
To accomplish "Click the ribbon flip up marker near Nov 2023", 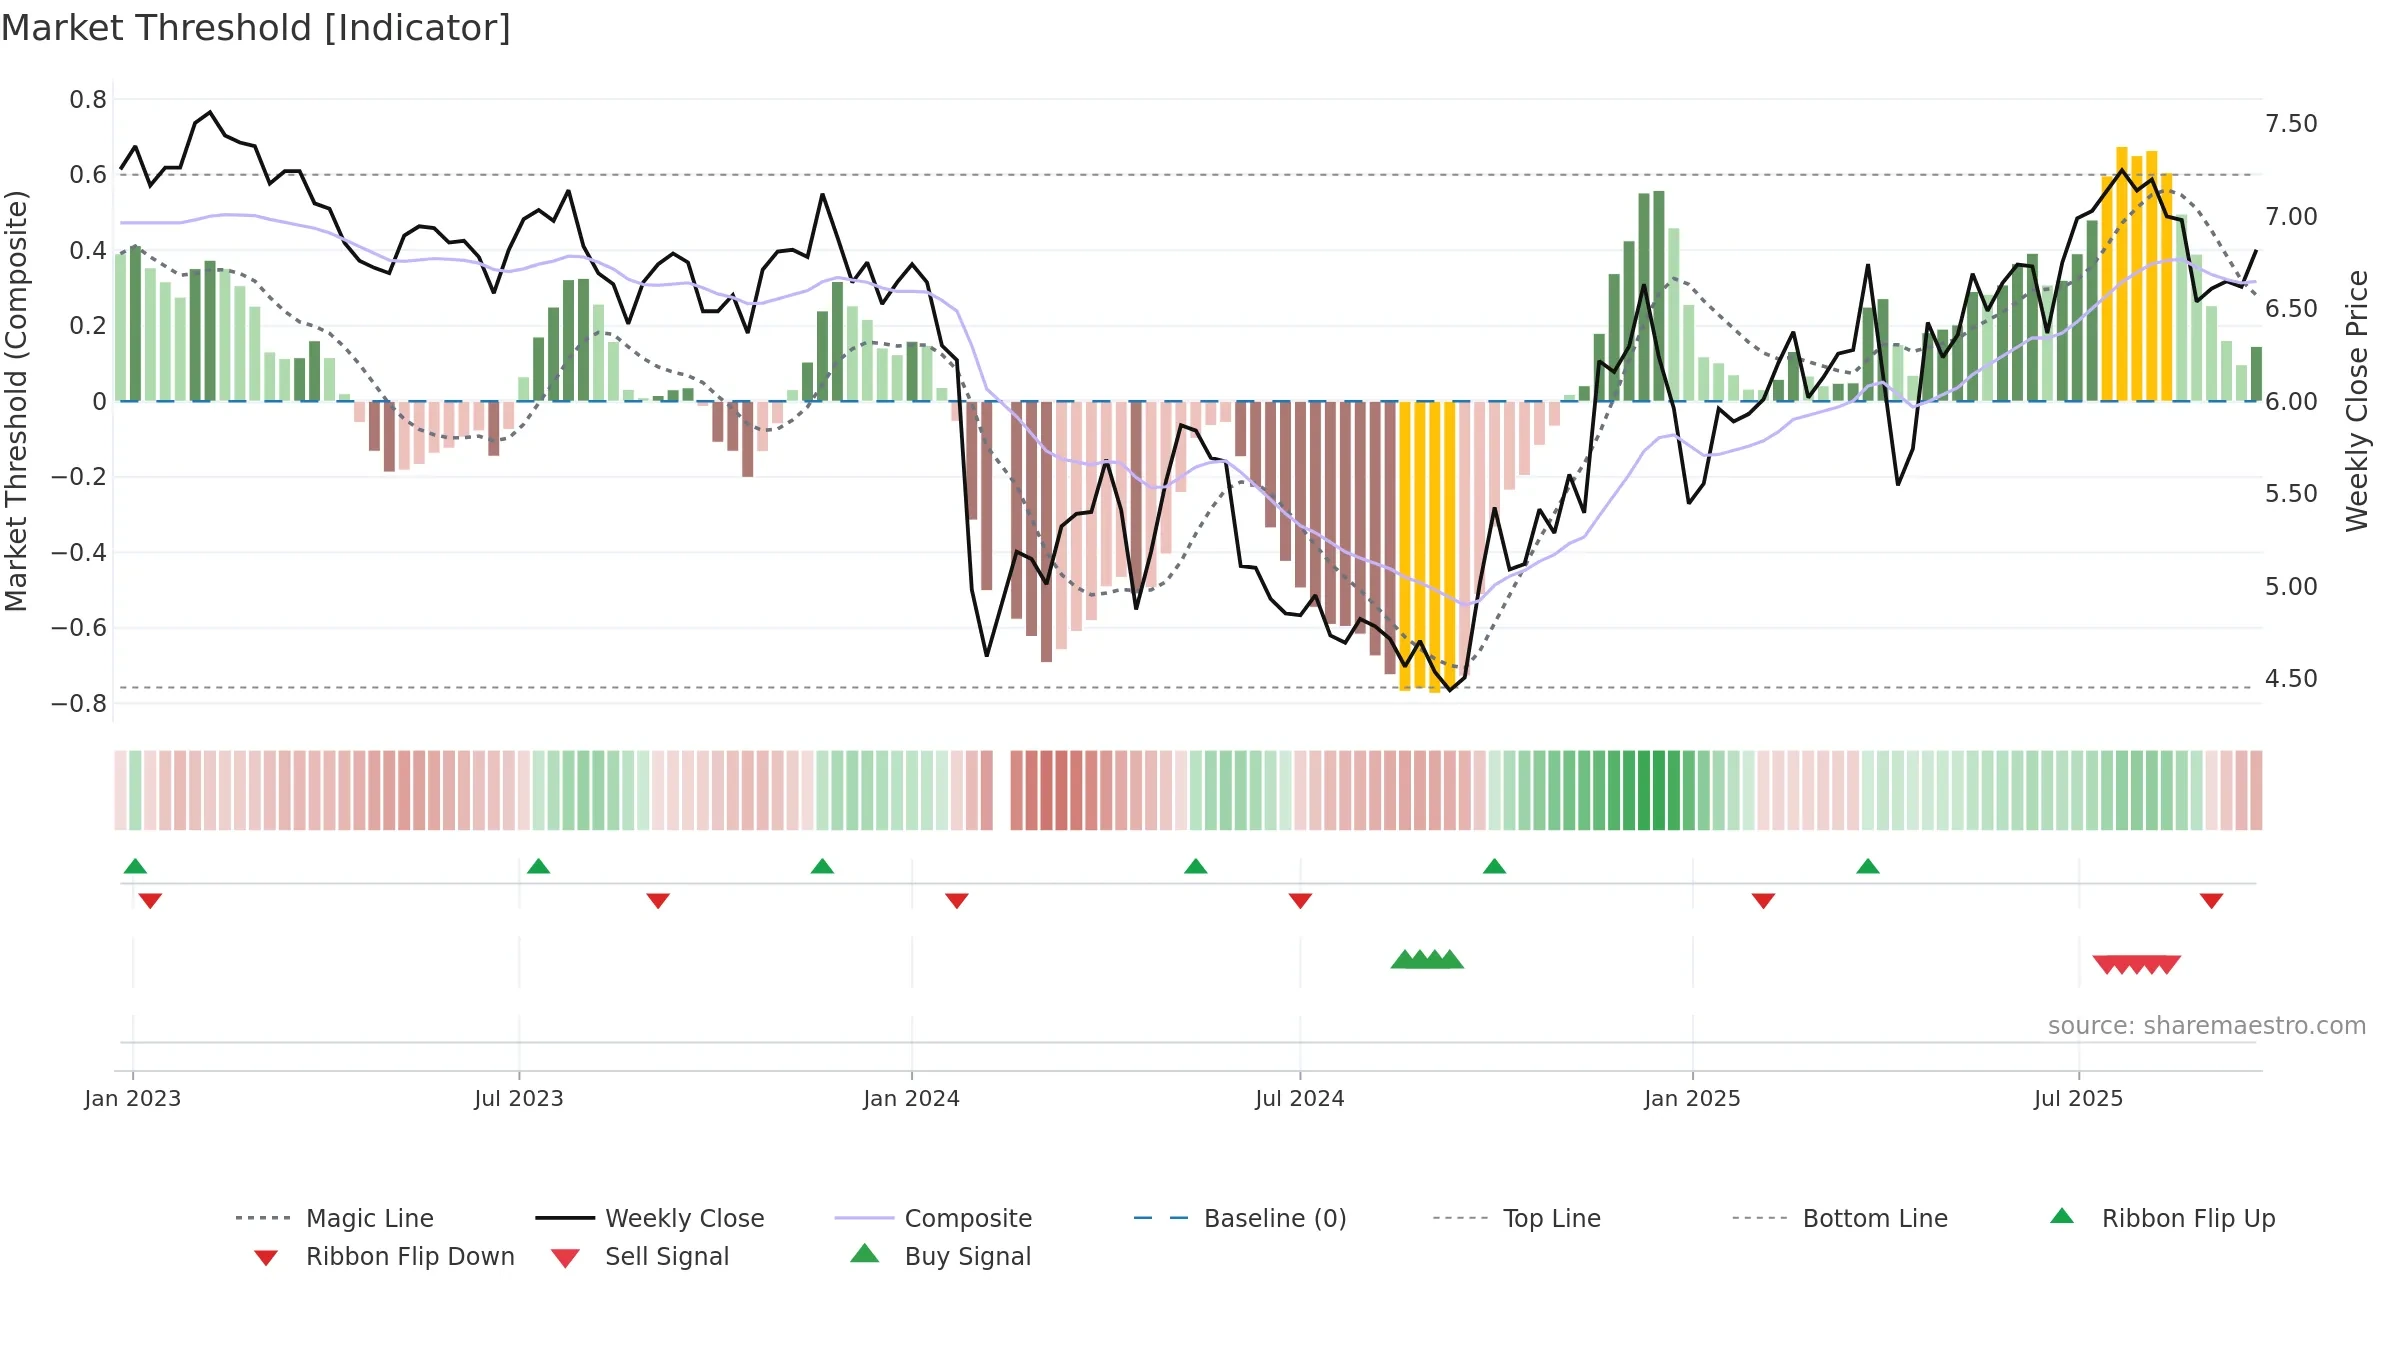I will tap(822, 866).
